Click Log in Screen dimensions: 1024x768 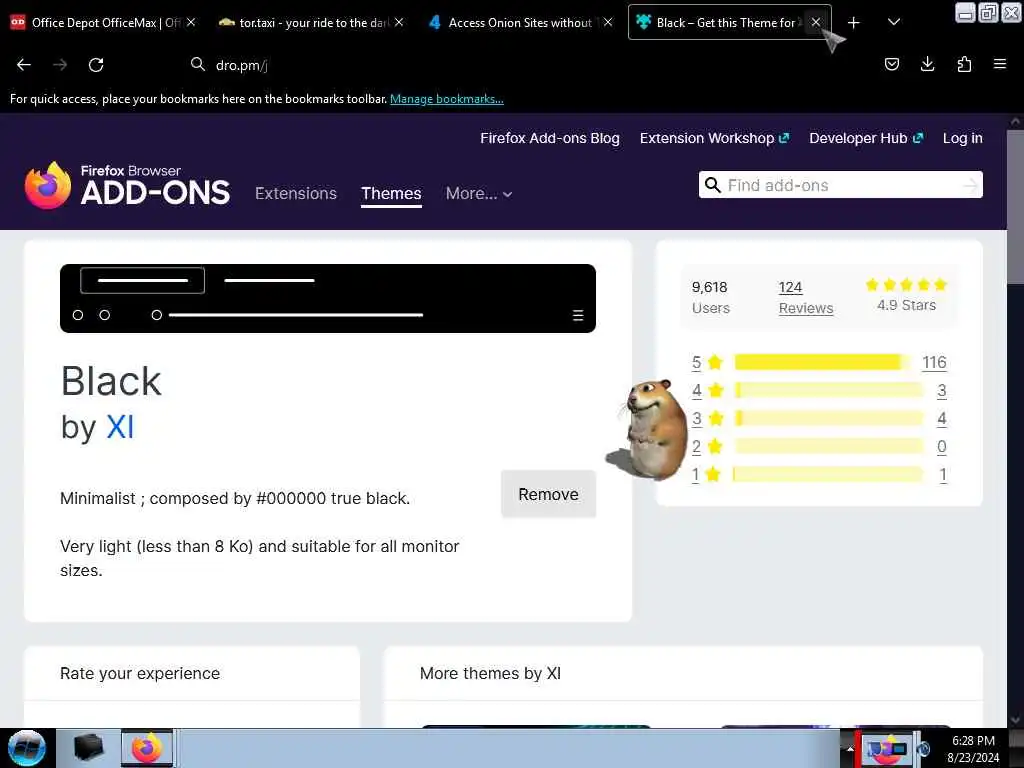(963, 138)
